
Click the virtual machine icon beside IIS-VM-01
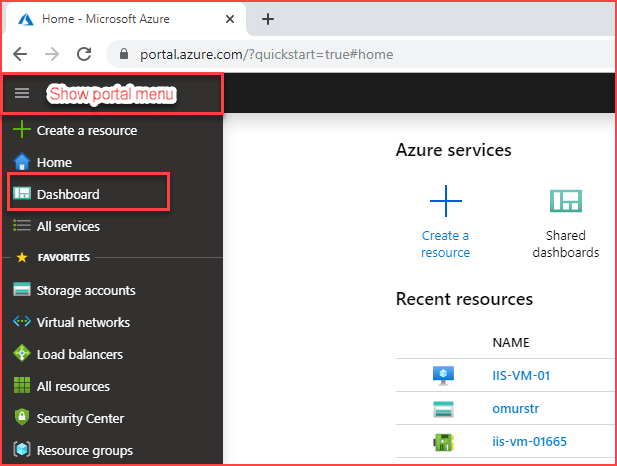click(443, 375)
